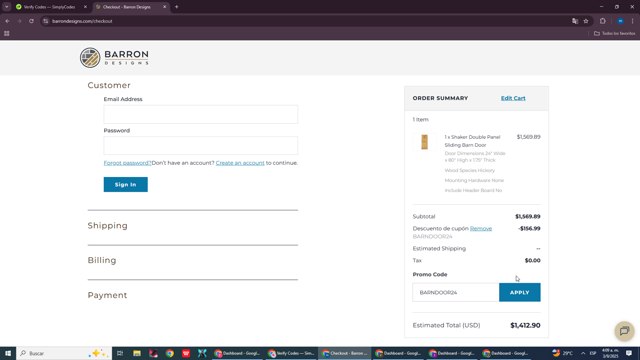Screen dimensions: 640x360
Task: Open the browser extensions puzzle icon
Action: tap(603, 21)
